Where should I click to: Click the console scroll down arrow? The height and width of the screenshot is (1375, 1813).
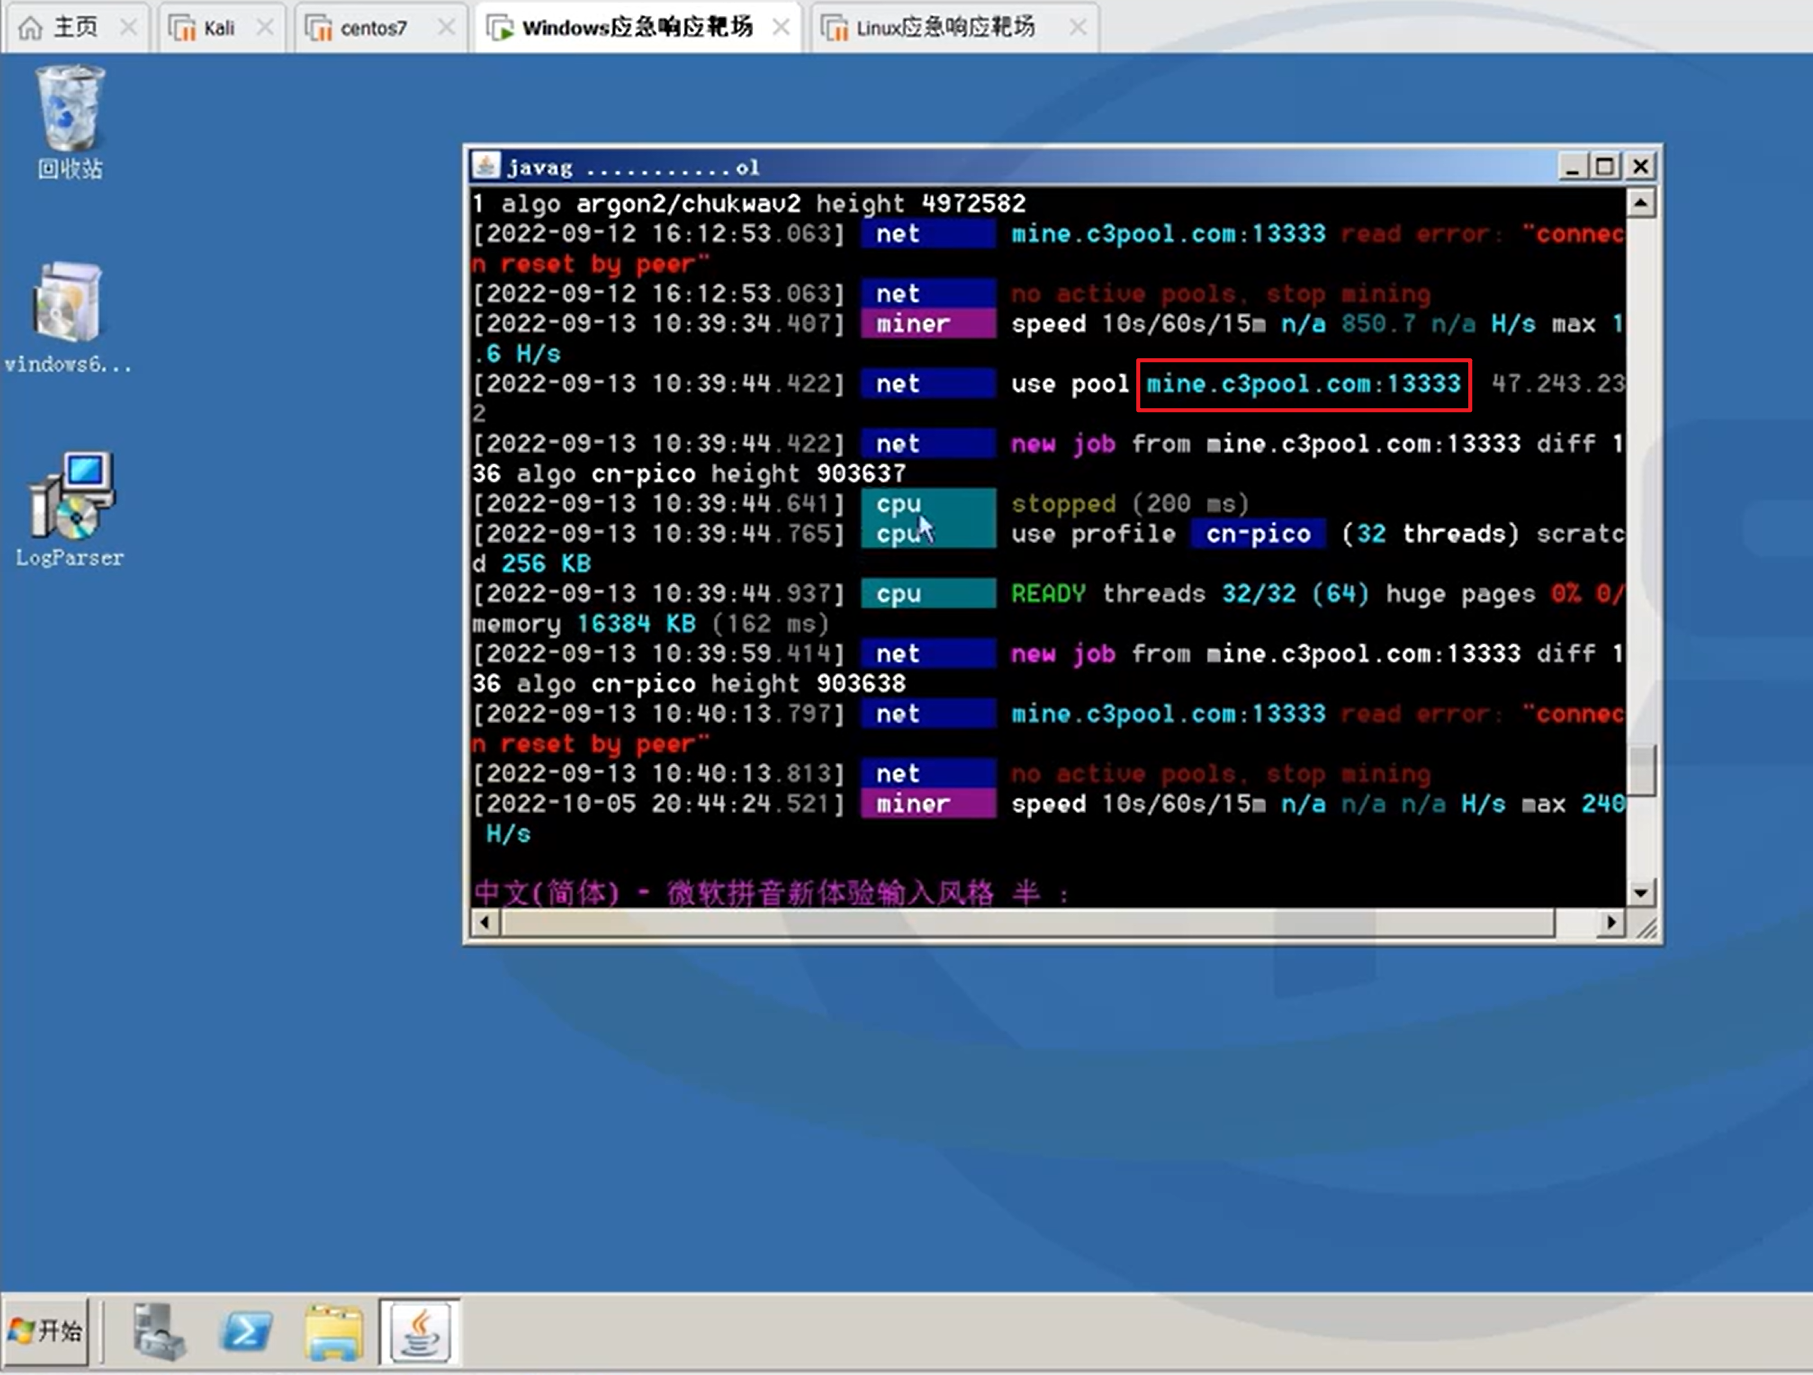(1641, 892)
